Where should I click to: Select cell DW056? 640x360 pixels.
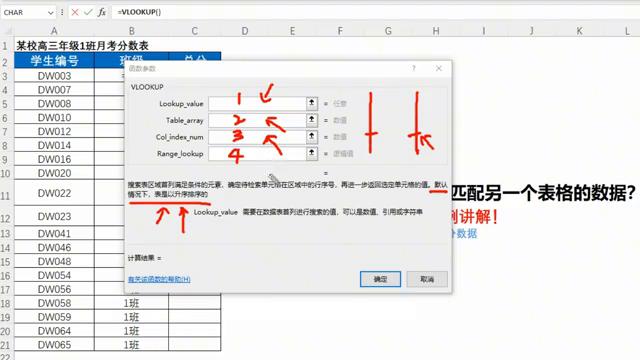[54, 289]
